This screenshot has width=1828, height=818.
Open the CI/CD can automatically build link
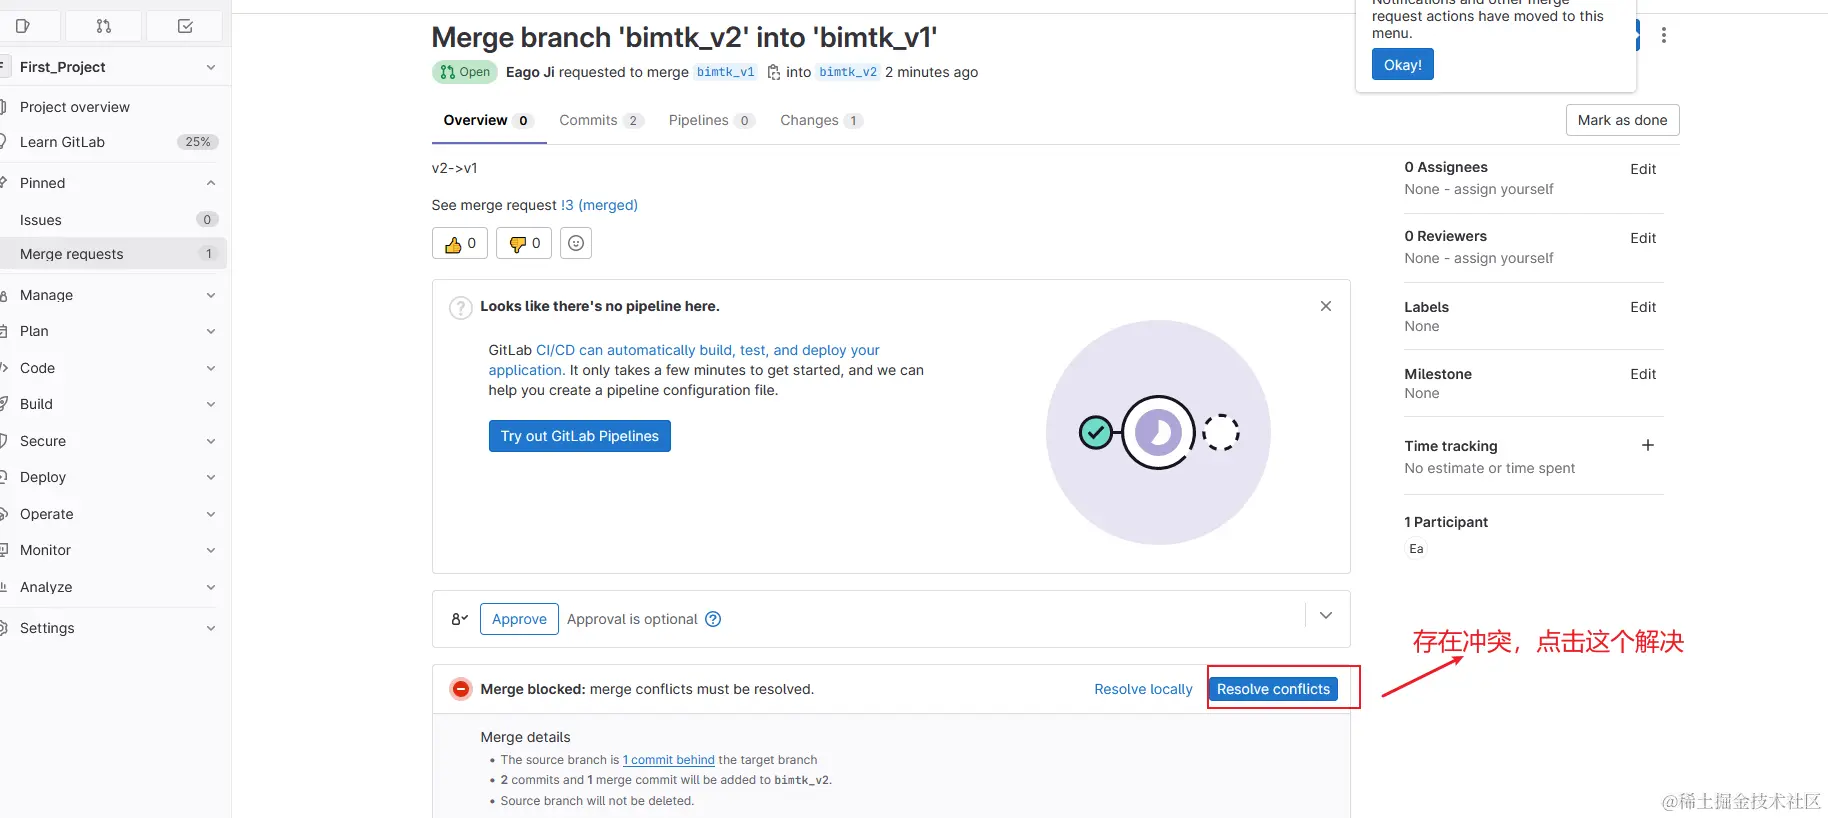(x=684, y=360)
